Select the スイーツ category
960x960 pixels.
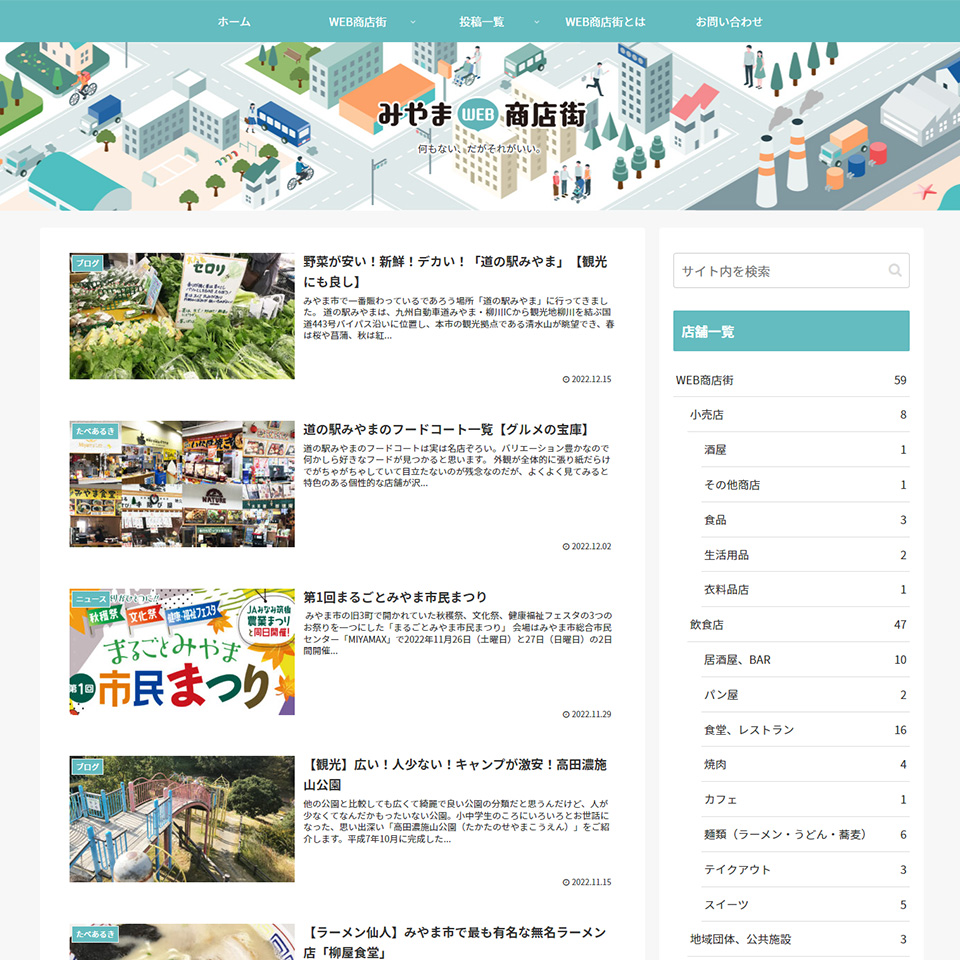click(x=726, y=904)
